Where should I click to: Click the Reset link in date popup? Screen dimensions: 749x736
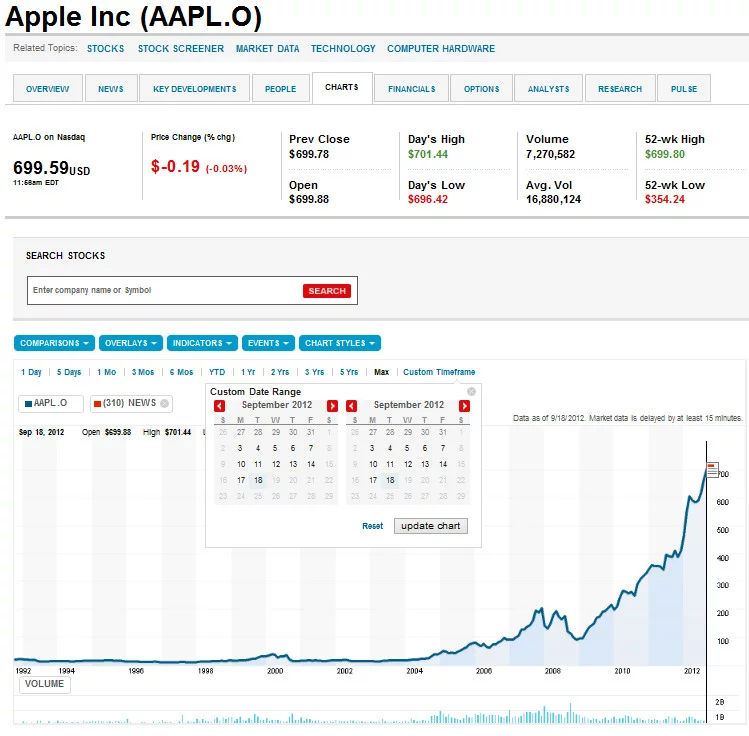372,526
